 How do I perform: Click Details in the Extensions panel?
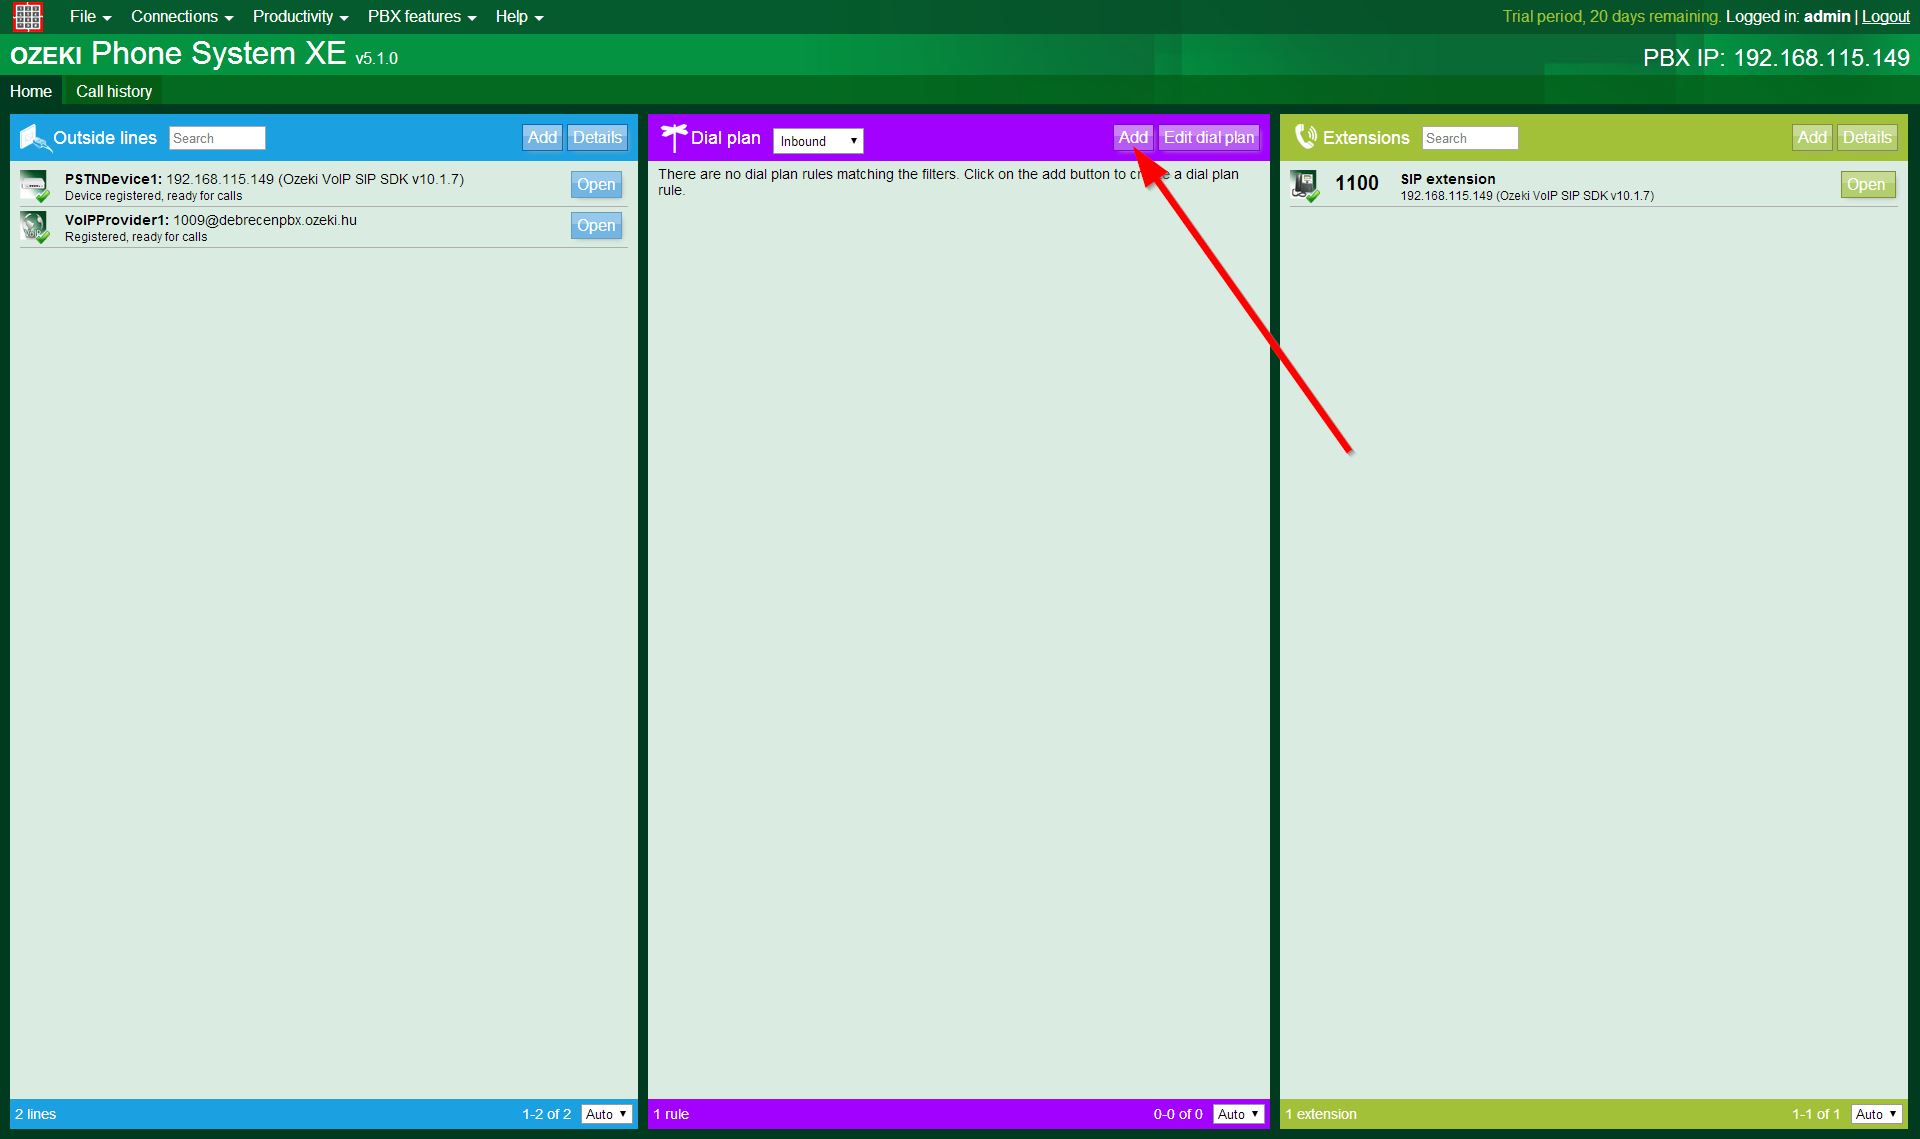[1866, 137]
